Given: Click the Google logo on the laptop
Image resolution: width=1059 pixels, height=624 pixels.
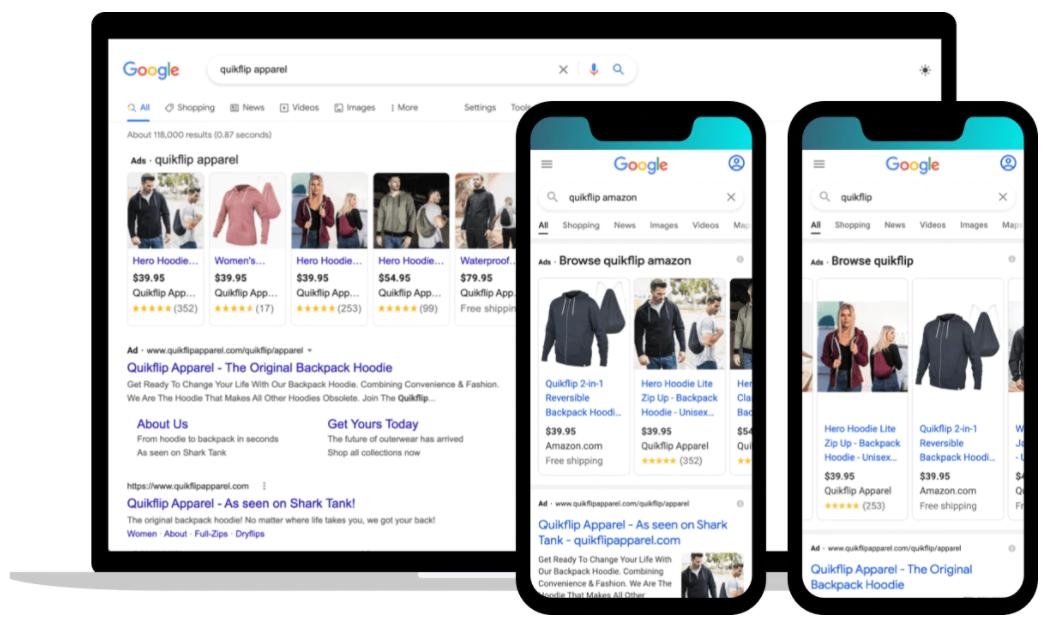Looking at the screenshot, I should 151,70.
